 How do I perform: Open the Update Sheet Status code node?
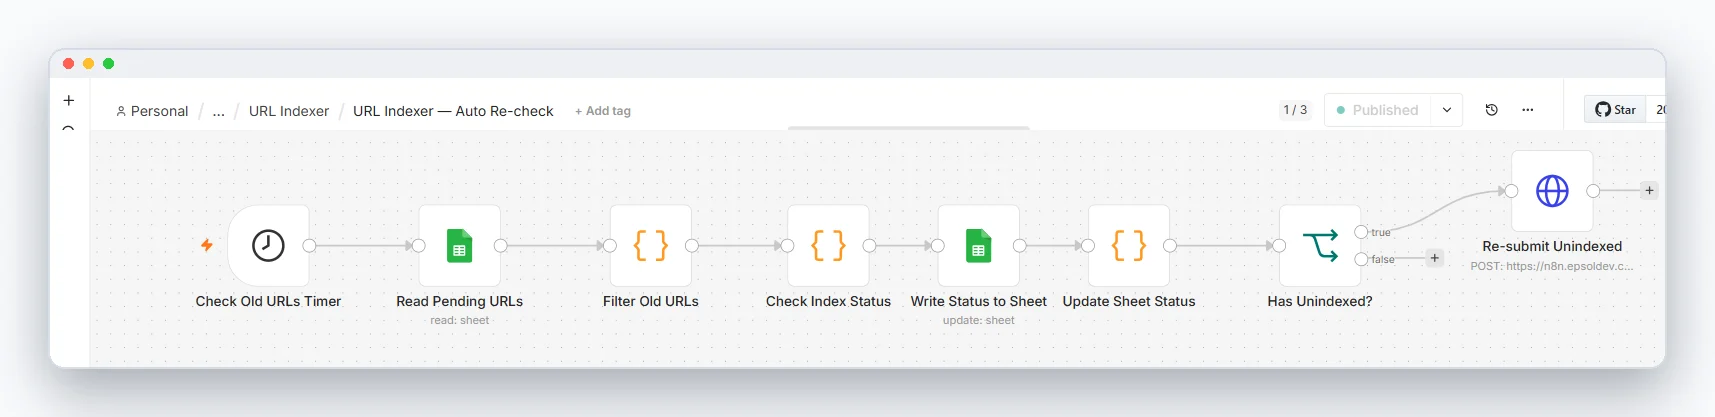(1128, 245)
